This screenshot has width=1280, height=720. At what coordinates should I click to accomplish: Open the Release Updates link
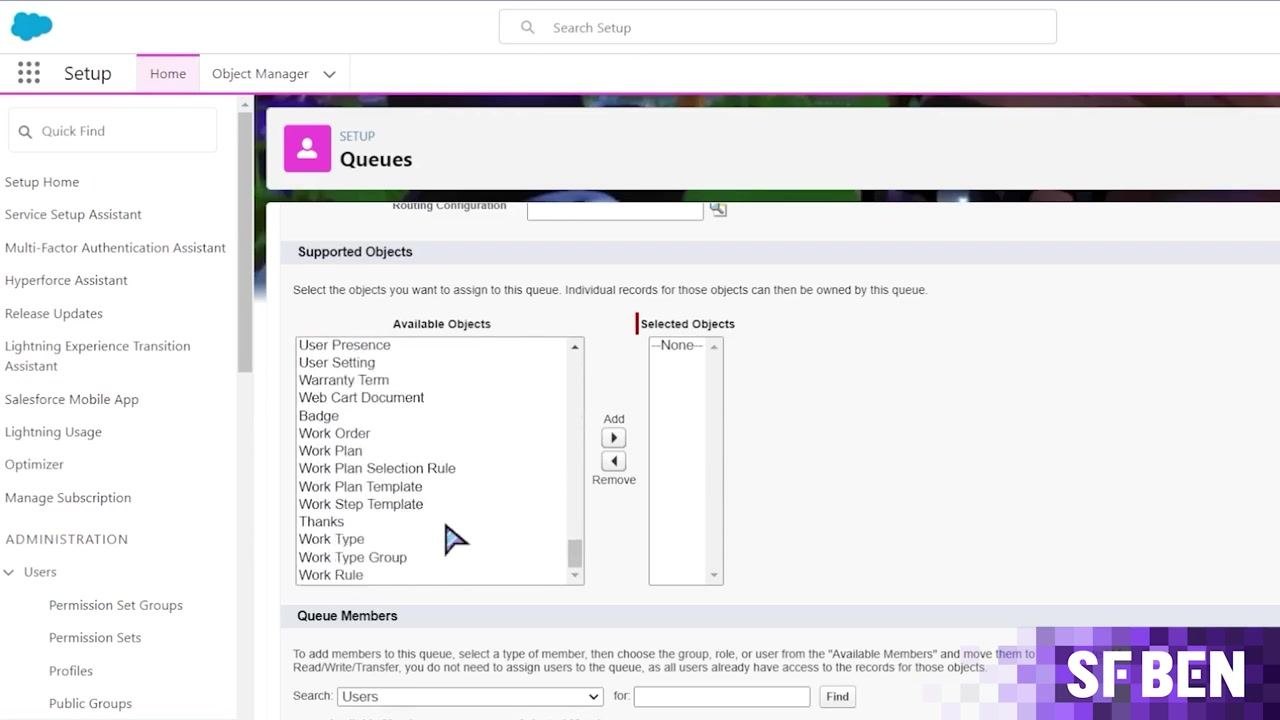(54, 313)
